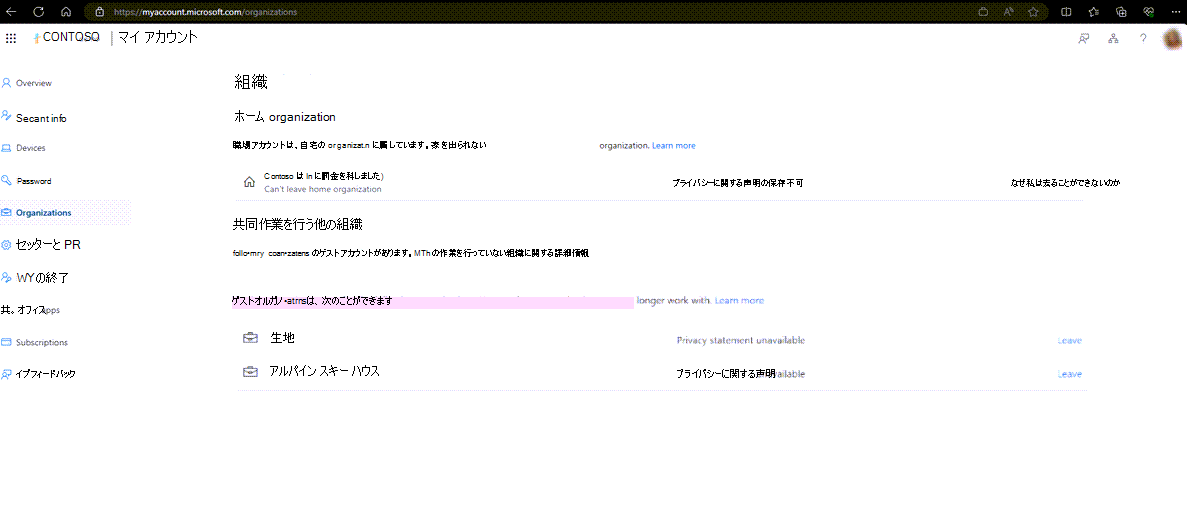Leave the アルパイン スキー ハウス organization
This screenshot has height=528, width=1187.
pyautogui.click(x=1070, y=374)
